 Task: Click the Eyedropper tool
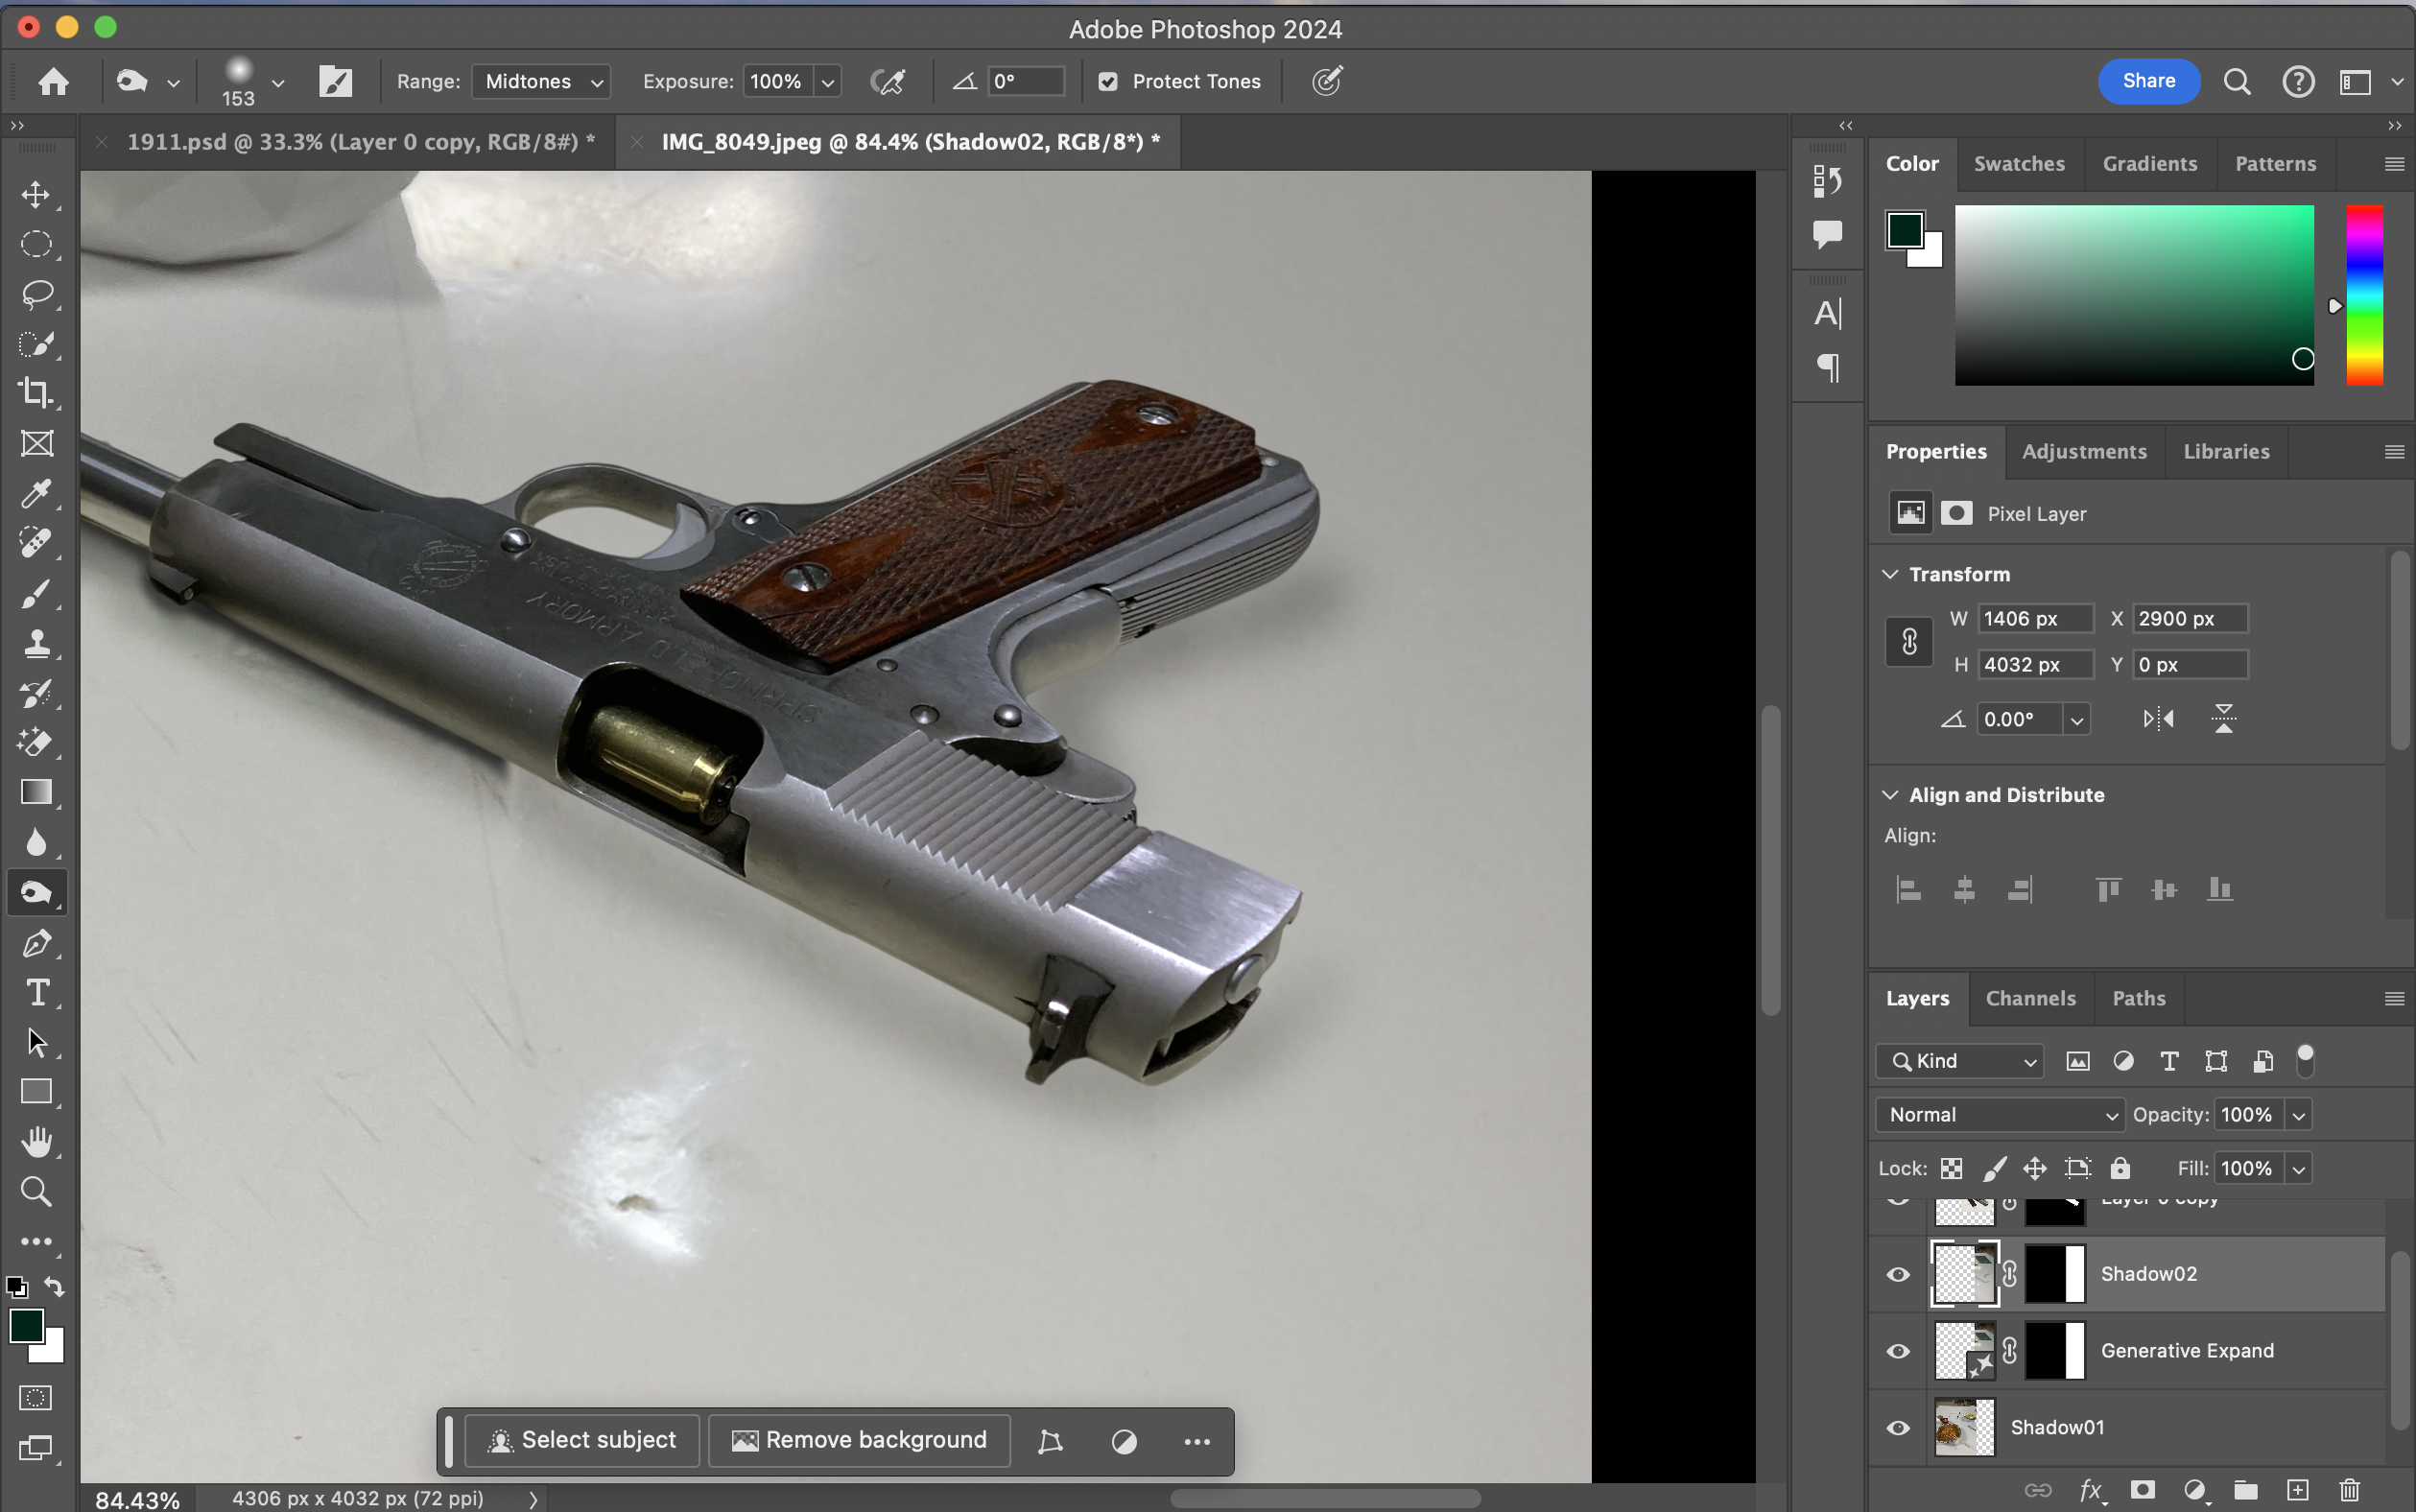tap(36, 493)
